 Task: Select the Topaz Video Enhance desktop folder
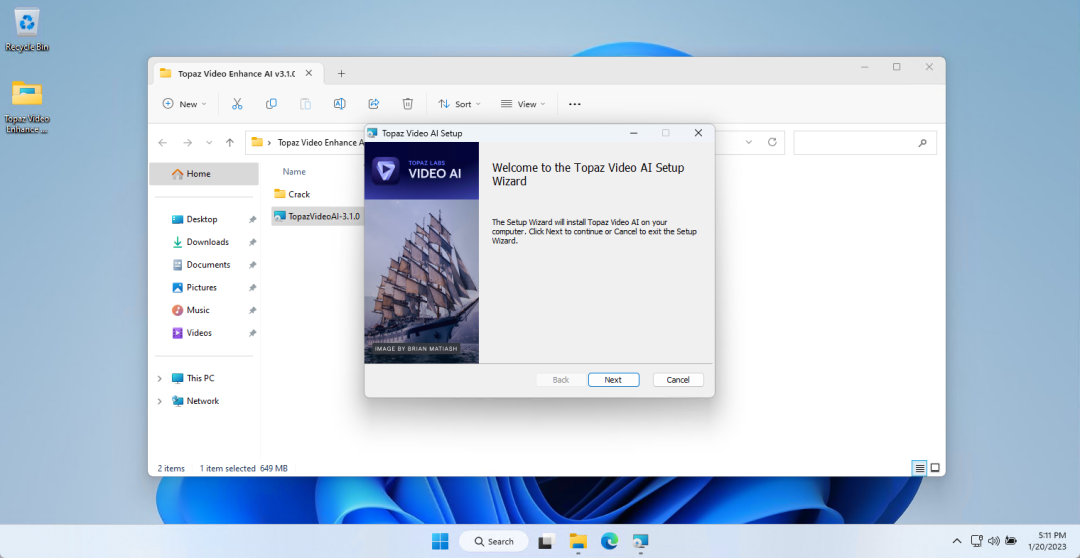27,107
